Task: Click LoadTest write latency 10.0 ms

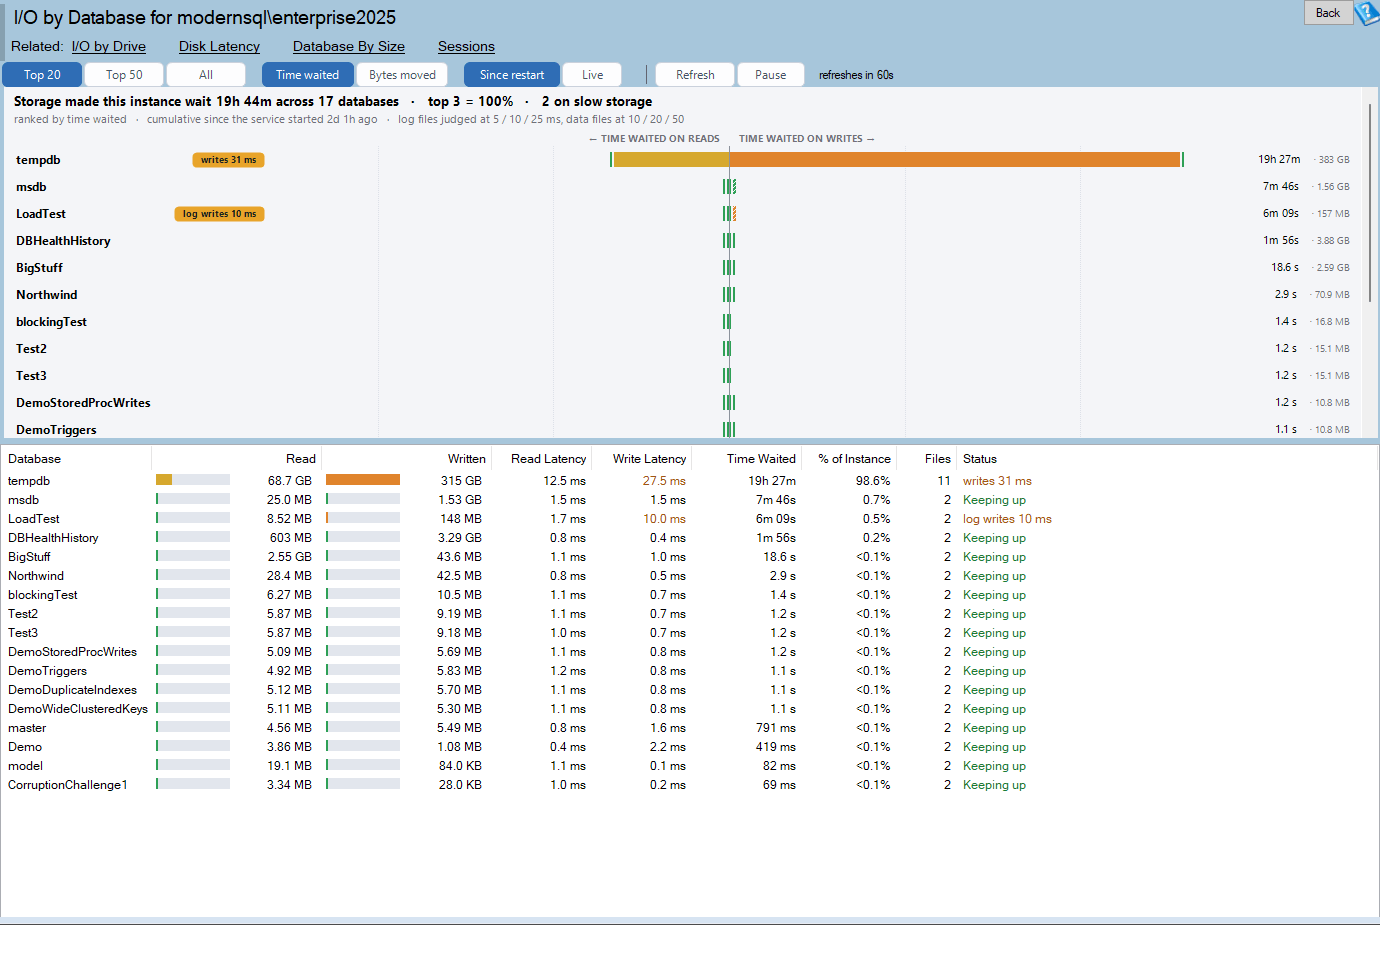Action: [x=664, y=519]
